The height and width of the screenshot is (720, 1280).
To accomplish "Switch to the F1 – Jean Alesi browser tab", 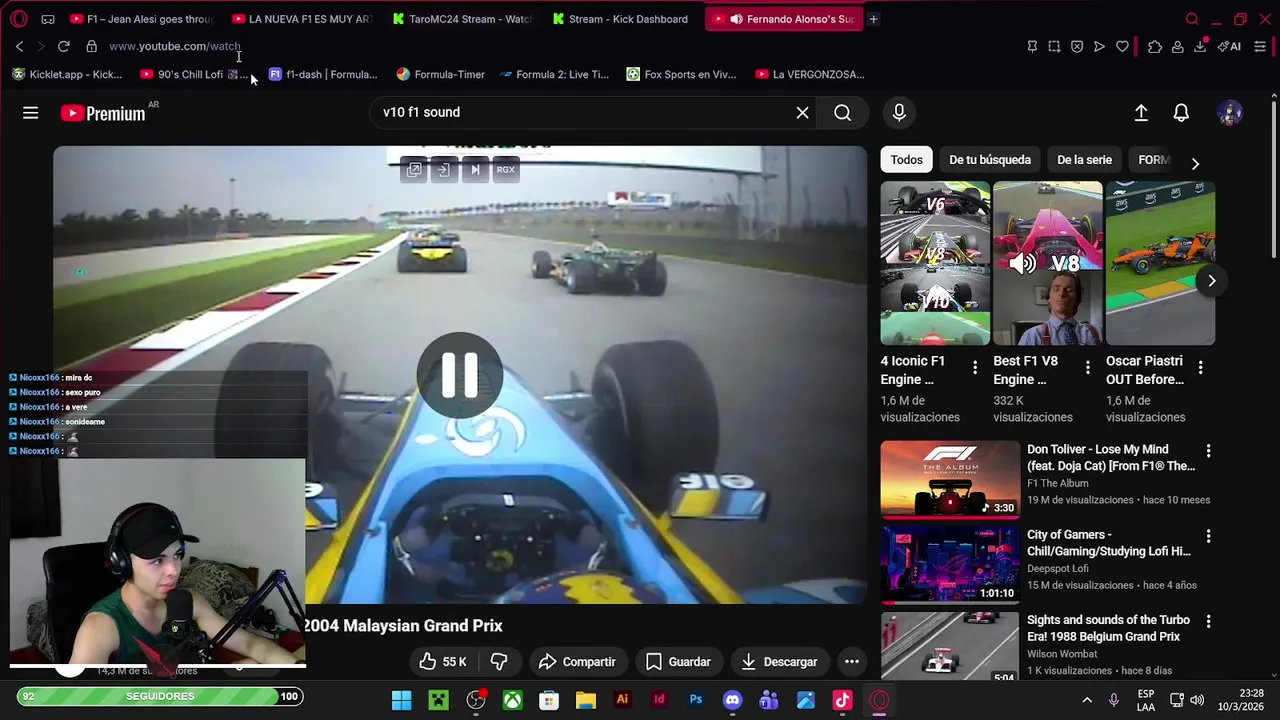I will pos(141,19).
